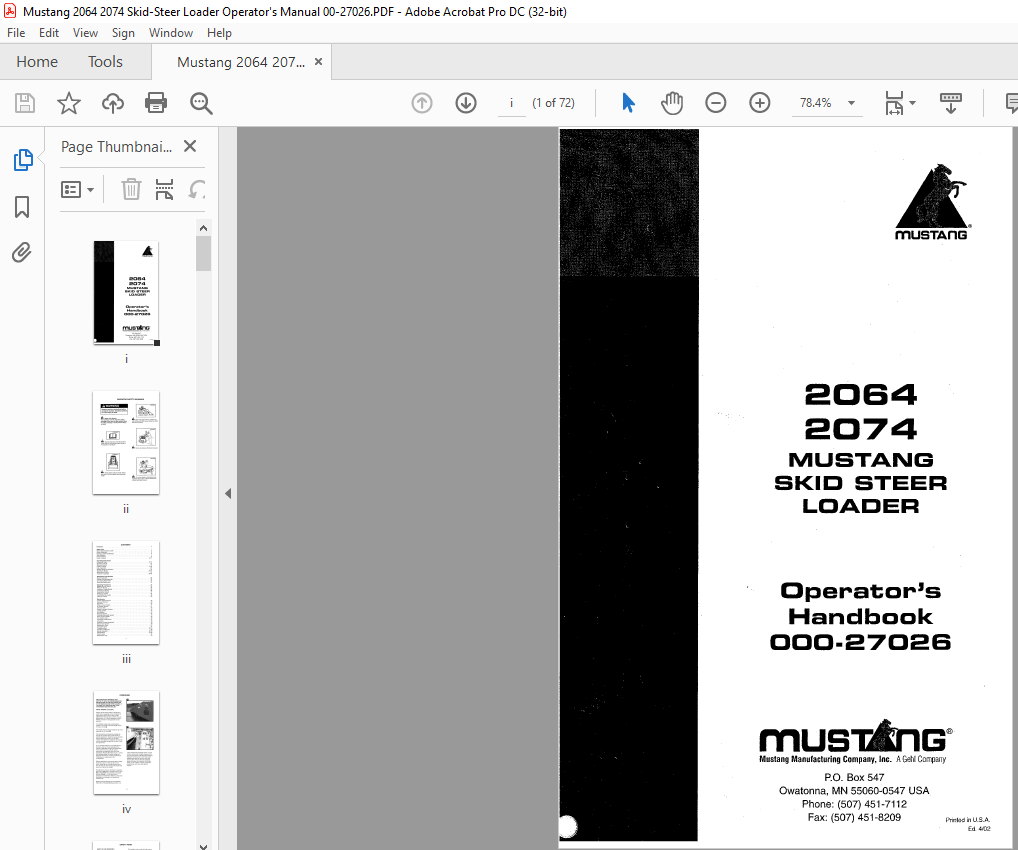Switch to the Home tab
The image size is (1018, 850).
(x=37, y=62)
